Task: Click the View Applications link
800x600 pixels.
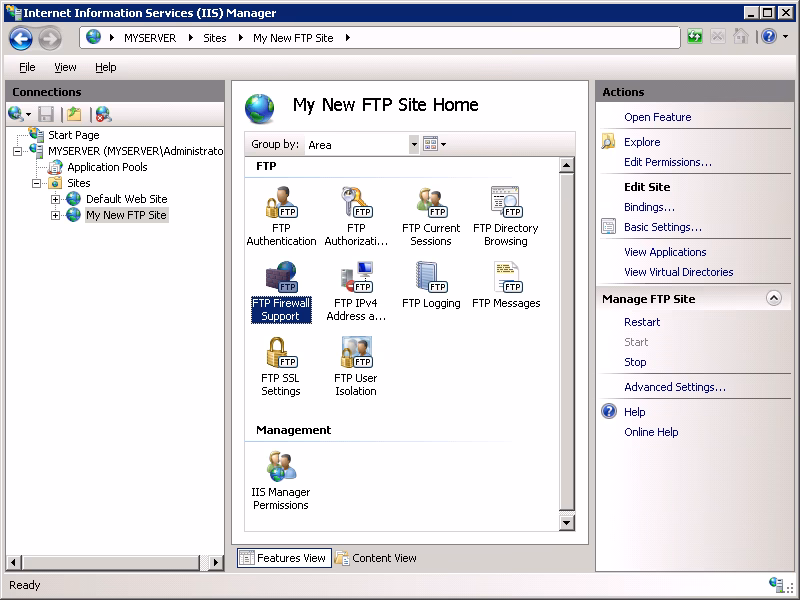Action: (665, 252)
